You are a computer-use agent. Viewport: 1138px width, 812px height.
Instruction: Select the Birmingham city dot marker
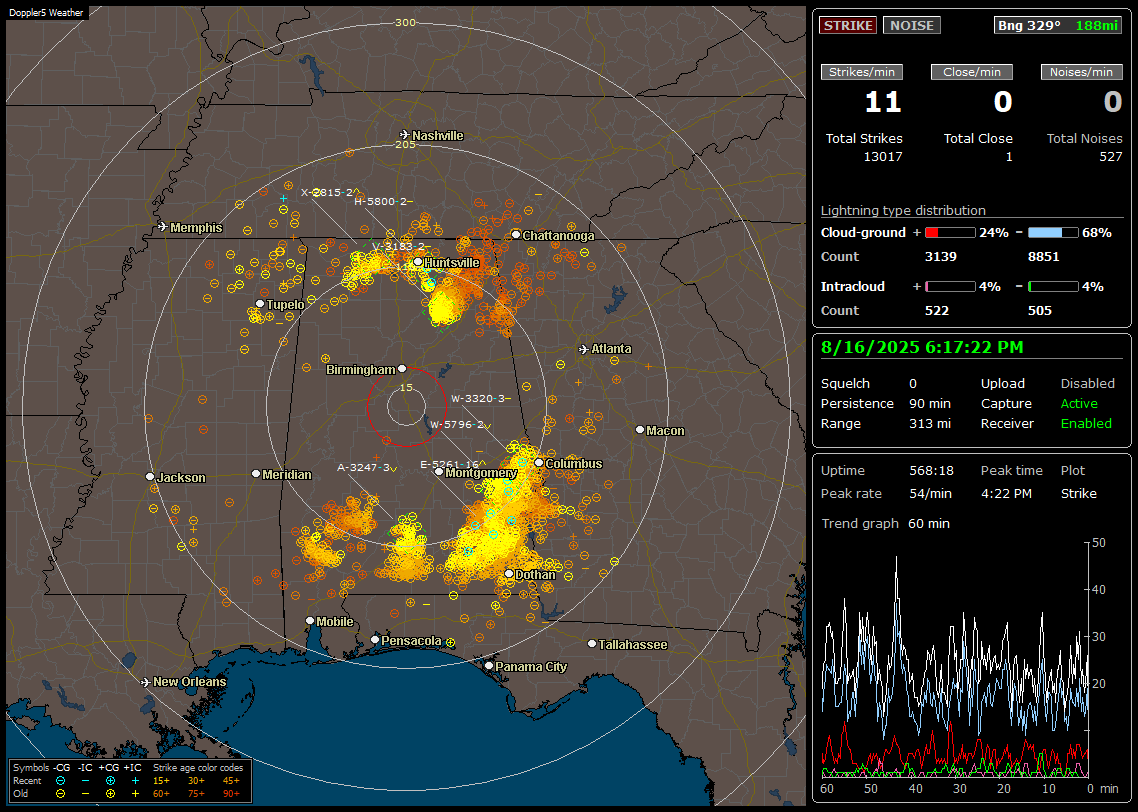pos(402,369)
